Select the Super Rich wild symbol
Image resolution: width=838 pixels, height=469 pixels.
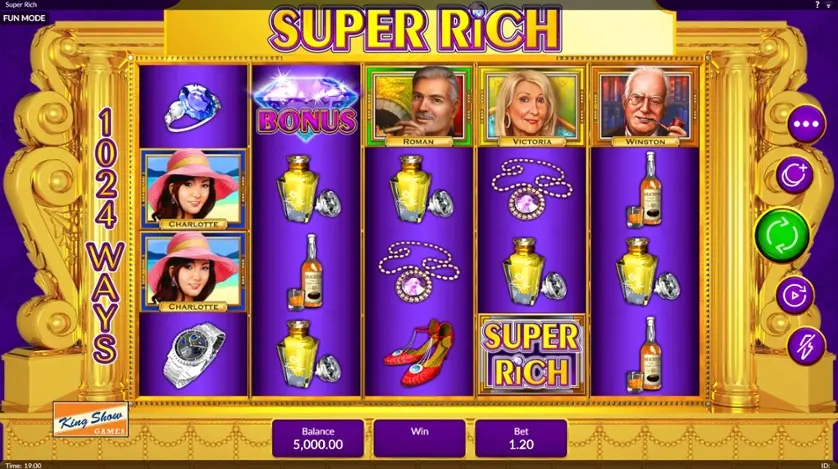pyautogui.click(x=531, y=354)
